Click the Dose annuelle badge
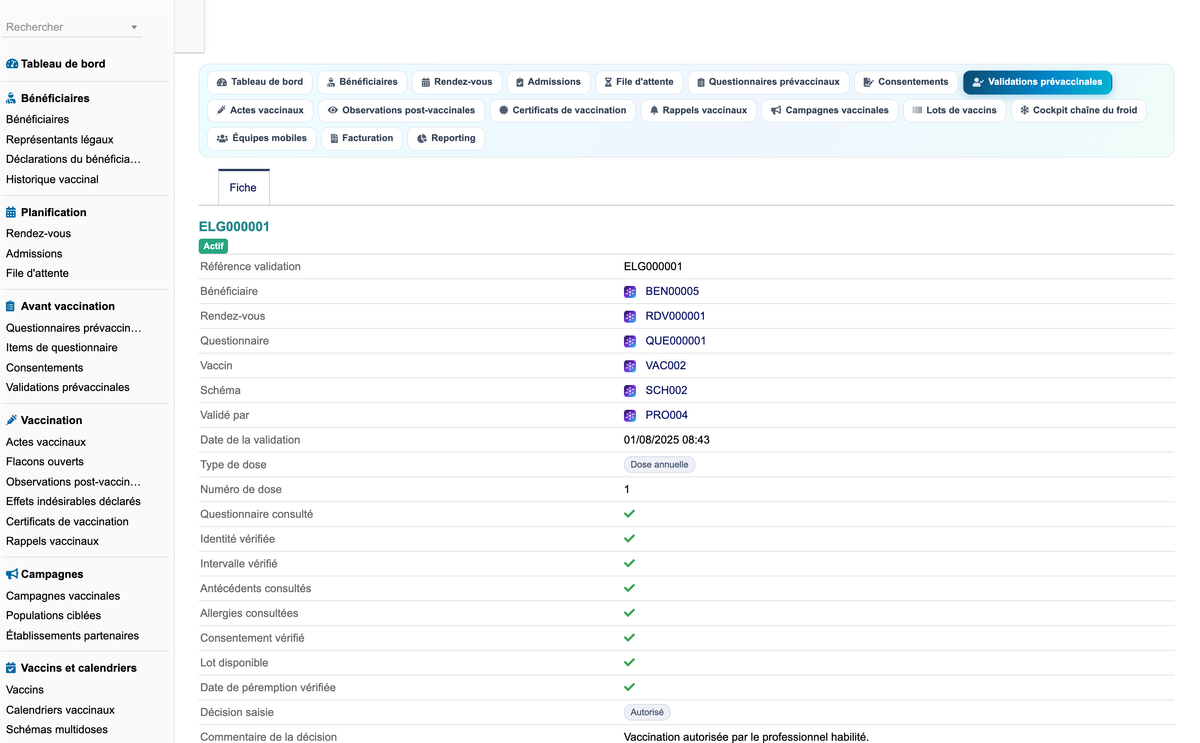This screenshot has height=743, width=1200. point(659,465)
